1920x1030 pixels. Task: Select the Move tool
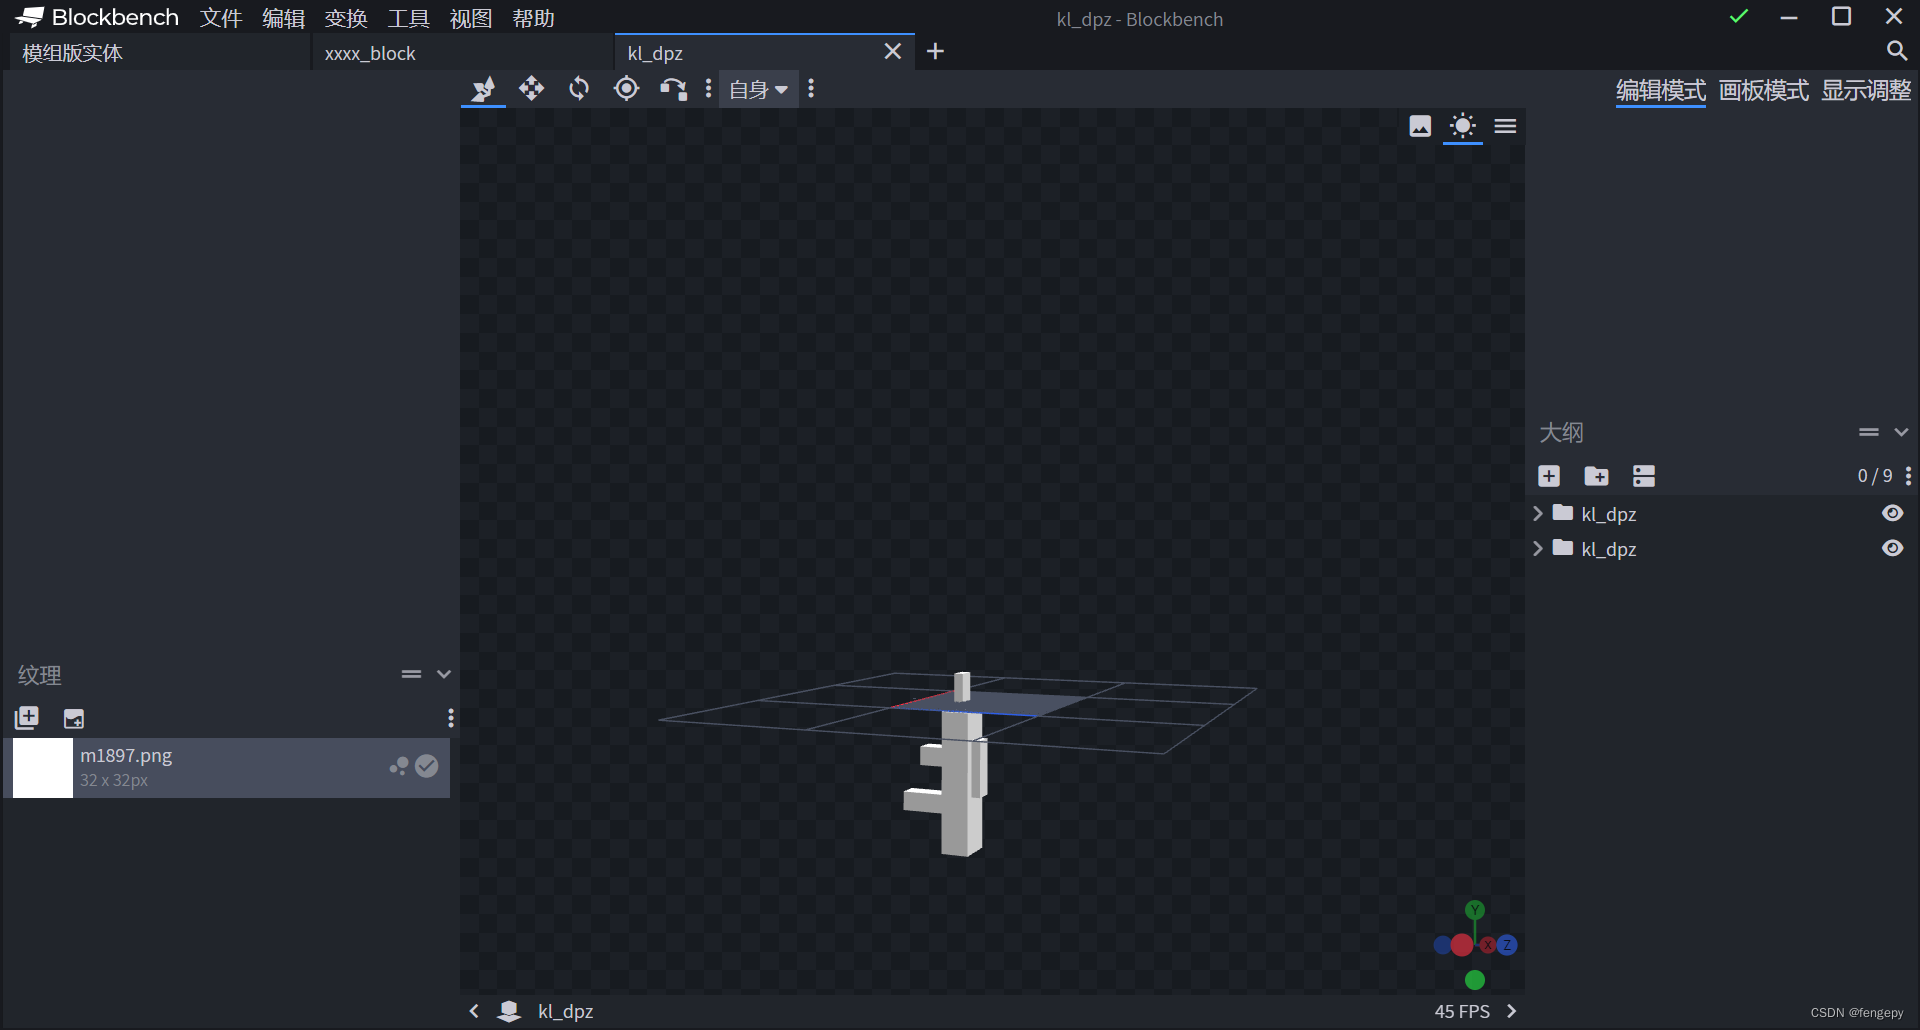pyautogui.click(x=531, y=89)
